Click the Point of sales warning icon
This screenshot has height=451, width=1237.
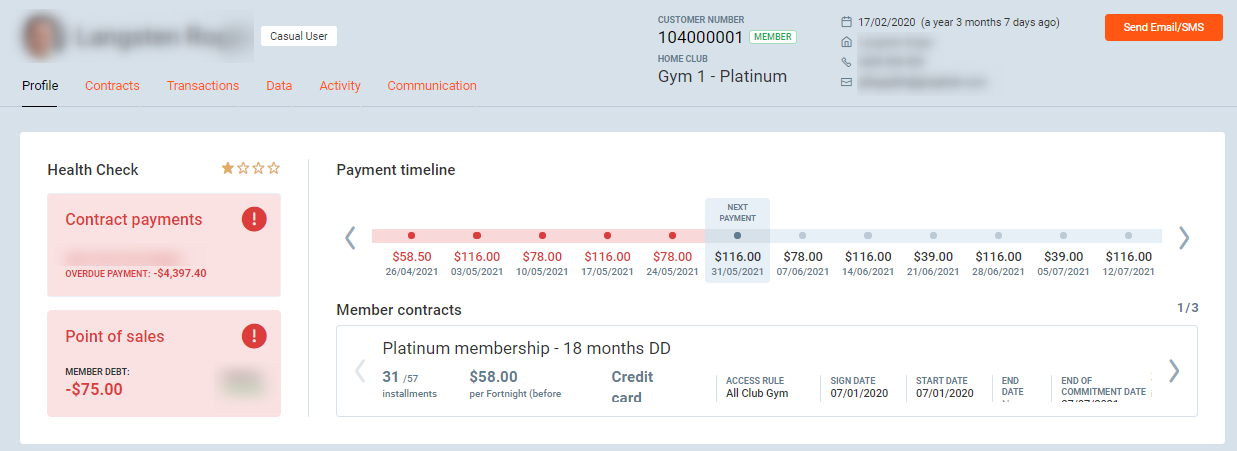click(254, 336)
